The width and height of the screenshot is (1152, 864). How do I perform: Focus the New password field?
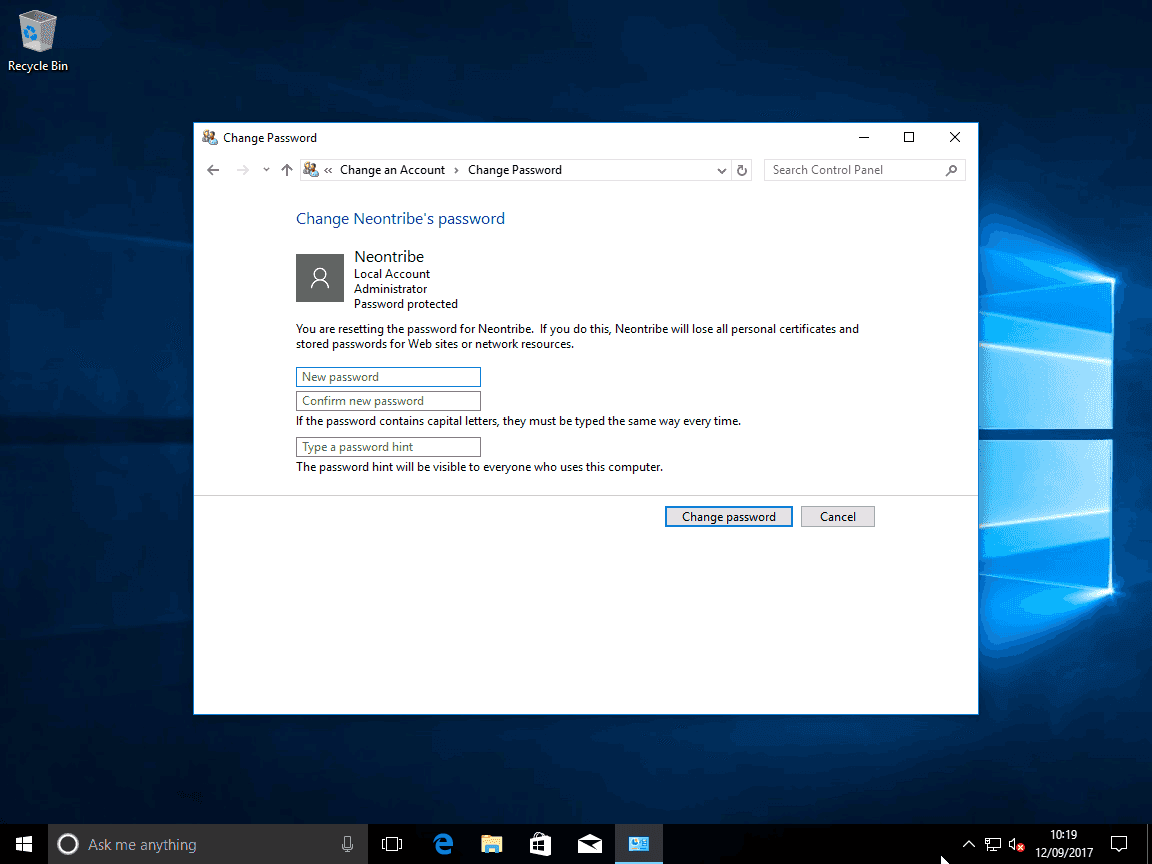coord(388,377)
